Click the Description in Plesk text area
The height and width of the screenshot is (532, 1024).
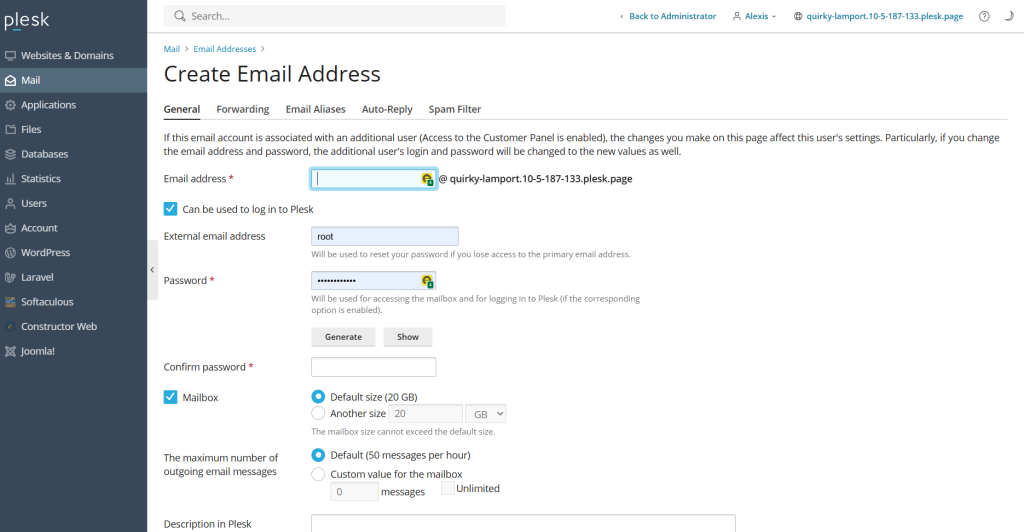[x=523, y=523]
